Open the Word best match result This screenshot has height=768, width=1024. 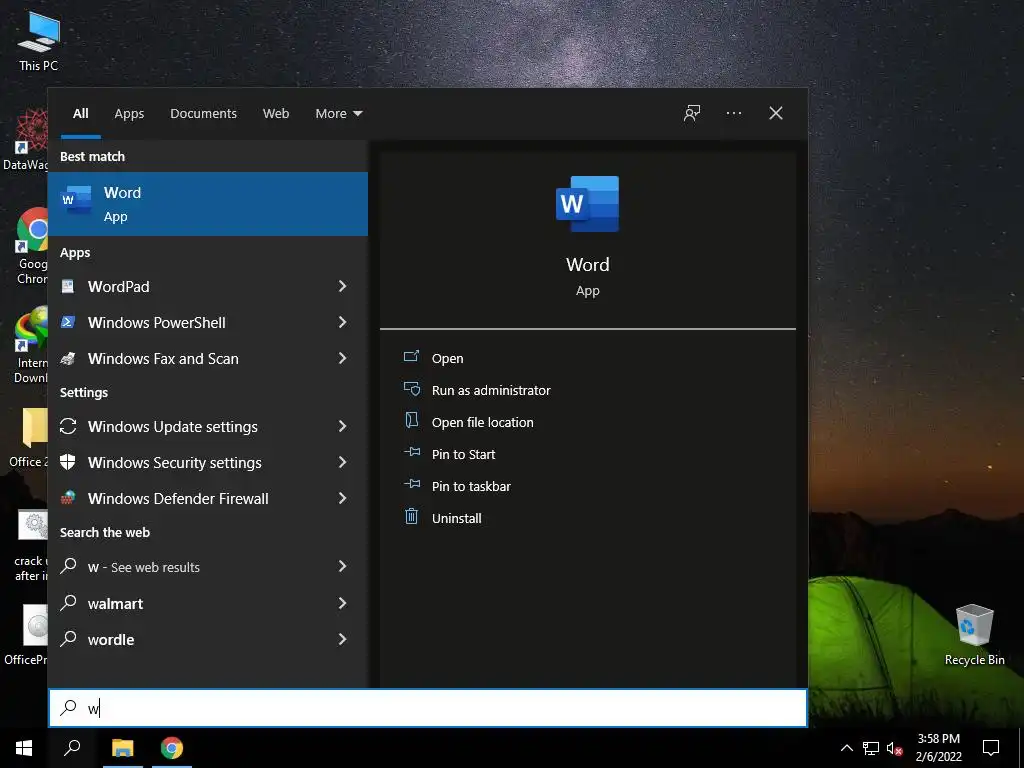(x=208, y=204)
